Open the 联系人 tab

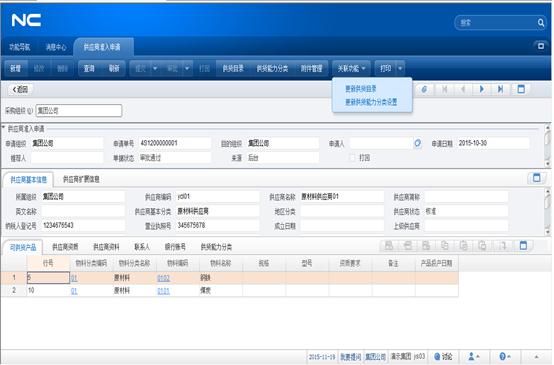pyautogui.click(x=142, y=247)
